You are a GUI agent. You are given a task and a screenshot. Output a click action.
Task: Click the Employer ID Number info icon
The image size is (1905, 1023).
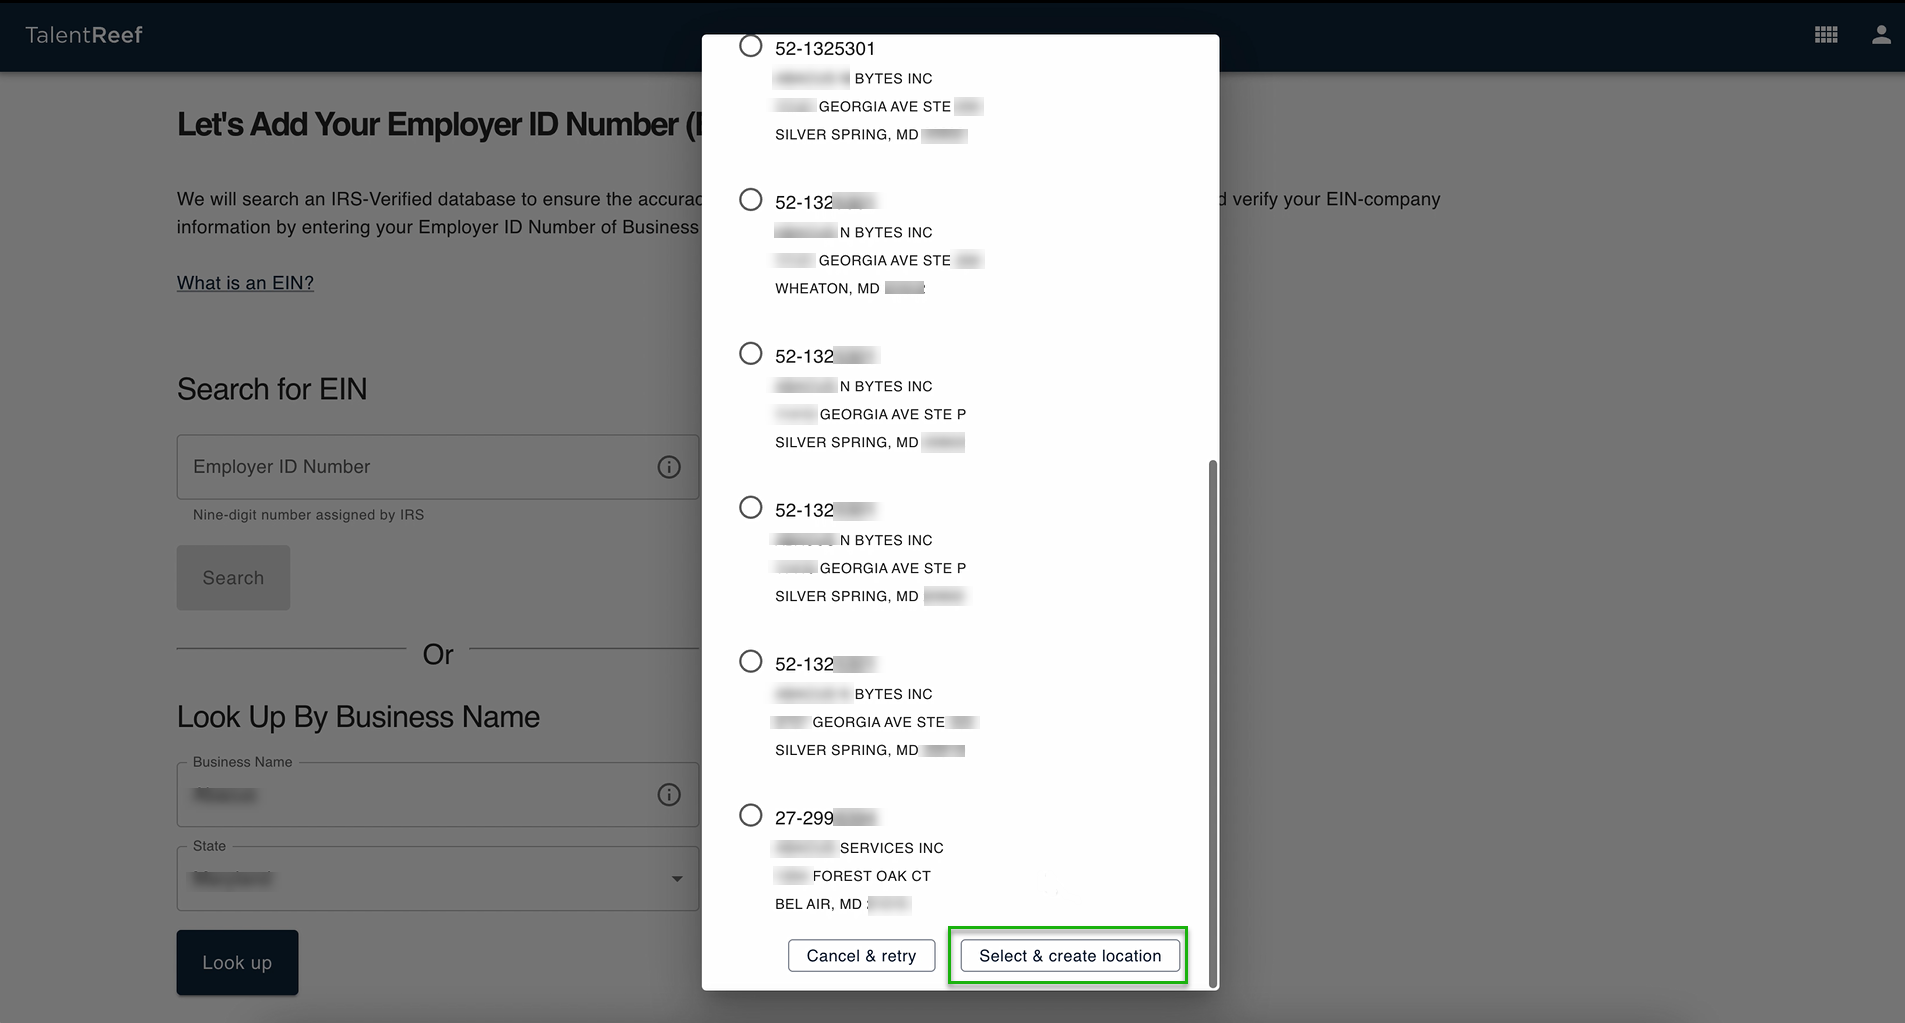668,467
